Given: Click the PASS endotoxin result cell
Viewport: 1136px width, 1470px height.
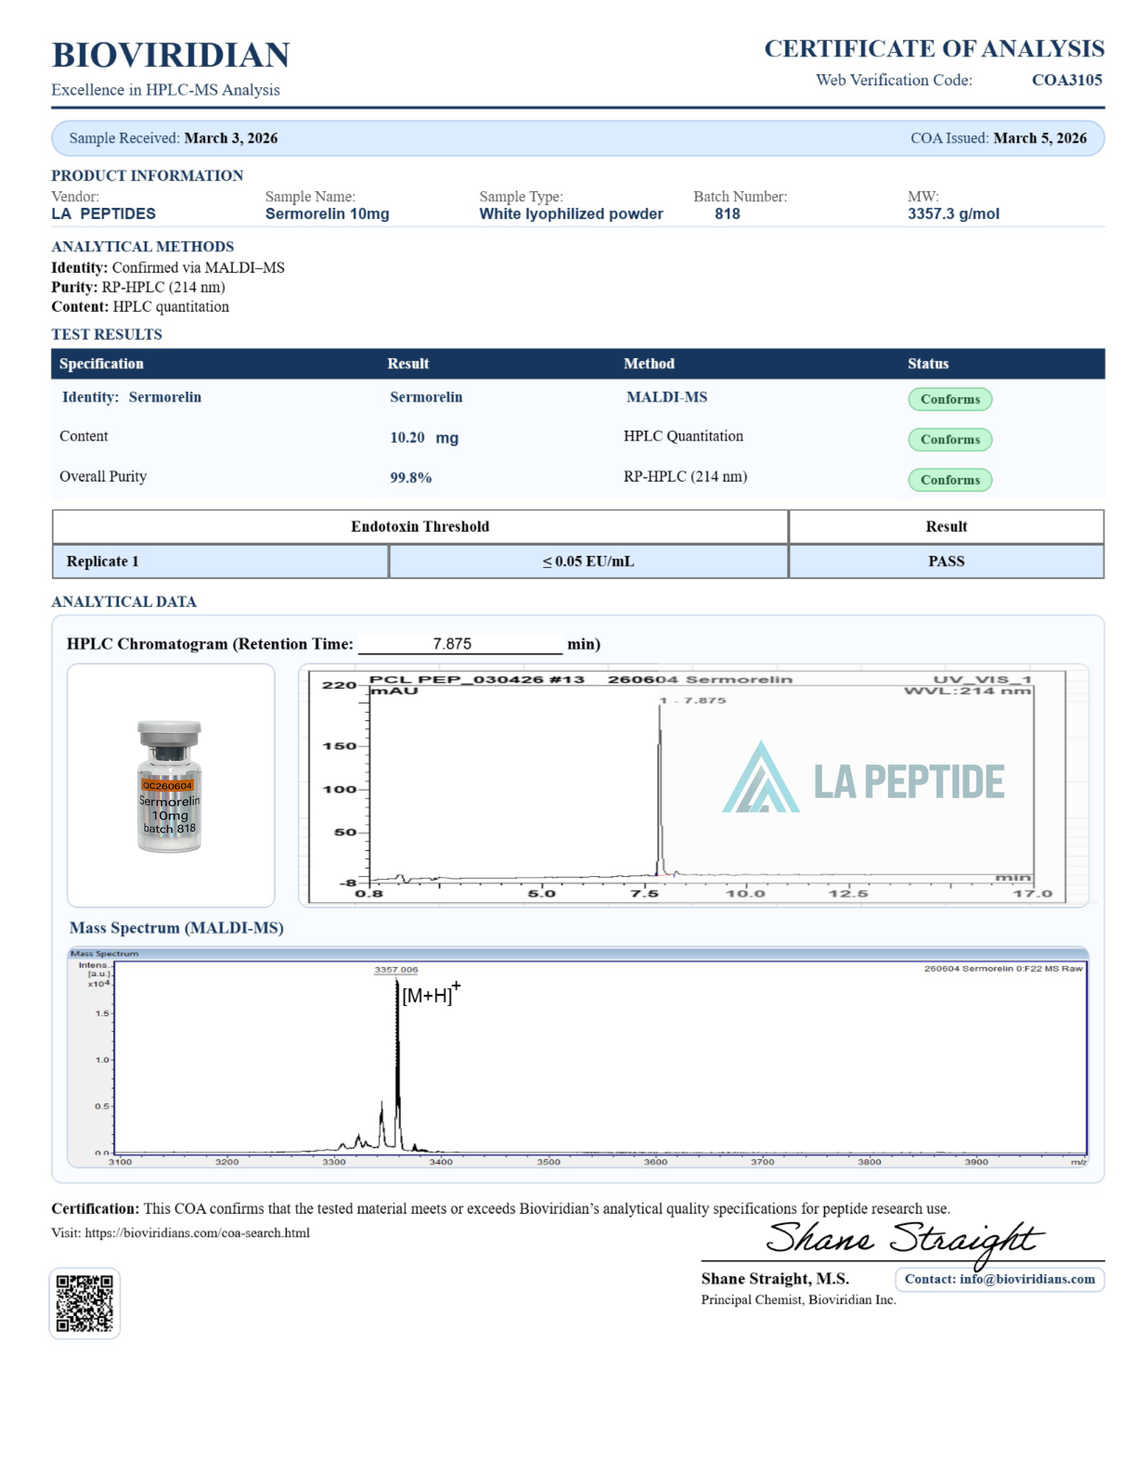Looking at the screenshot, I should pyautogui.click(x=946, y=561).
